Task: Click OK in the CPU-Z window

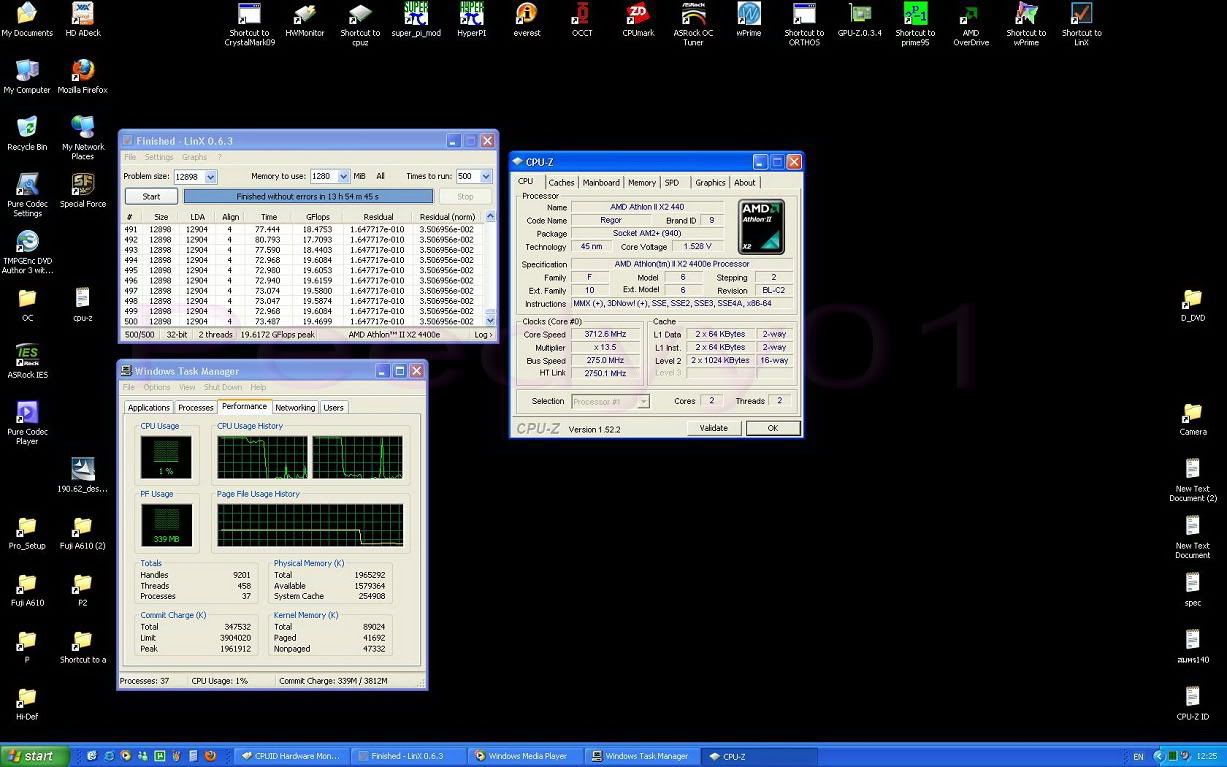Action: 773,428
